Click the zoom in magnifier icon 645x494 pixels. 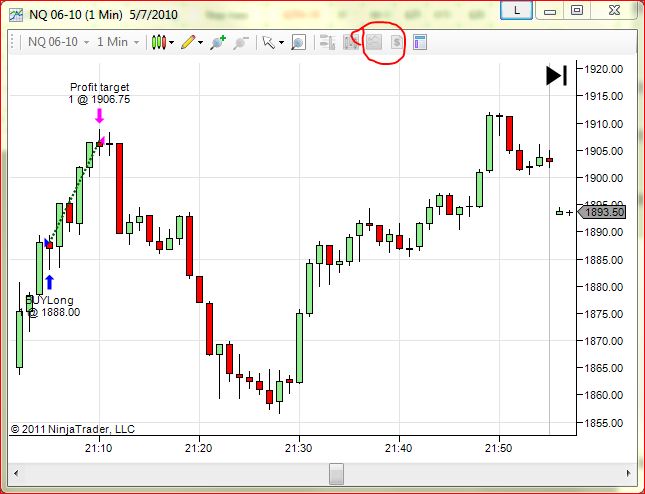[x=218, y=42]
